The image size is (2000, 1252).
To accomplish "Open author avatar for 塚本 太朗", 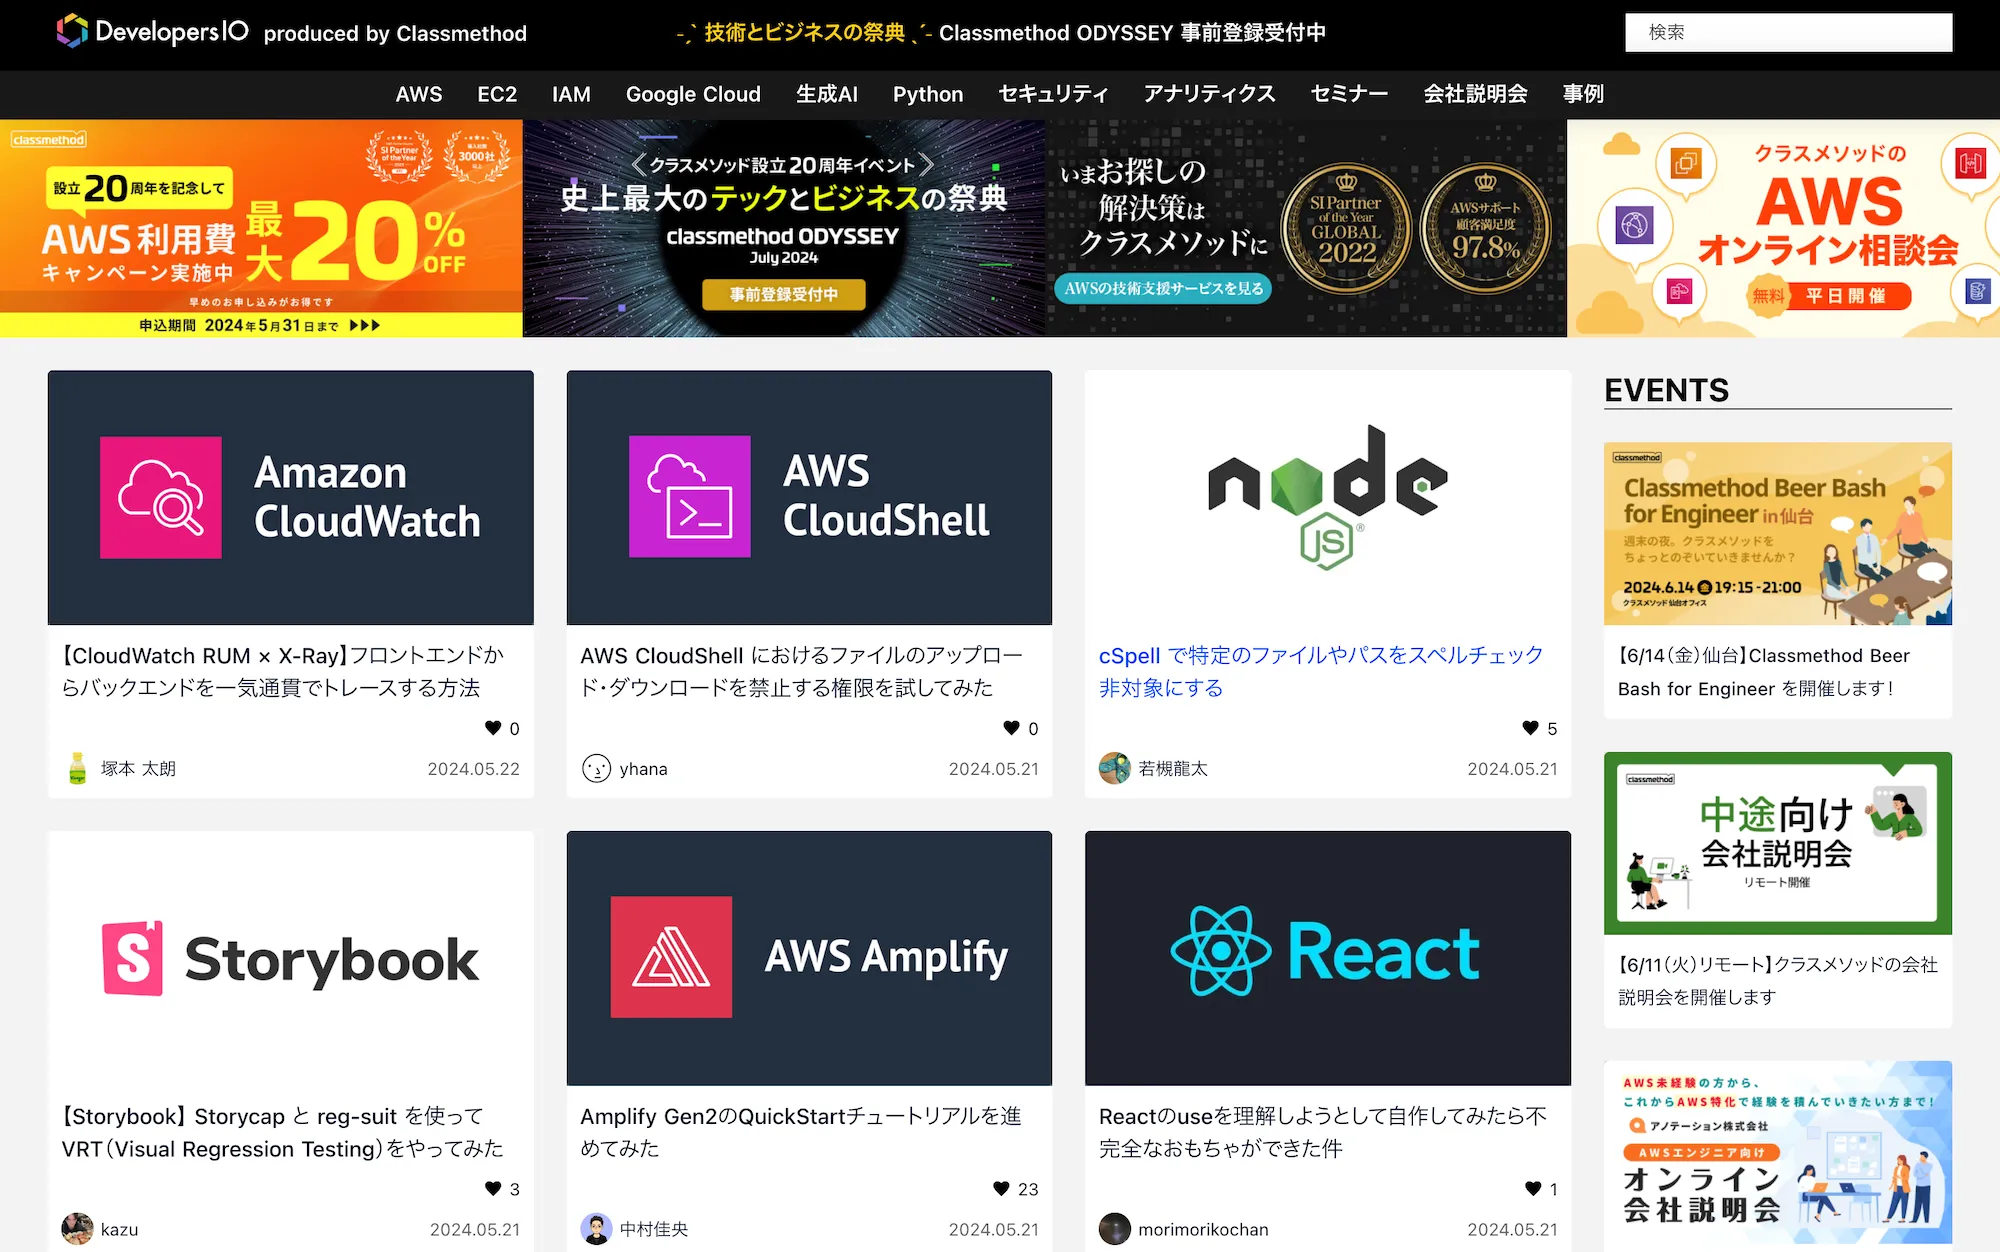I will [77, 768].
